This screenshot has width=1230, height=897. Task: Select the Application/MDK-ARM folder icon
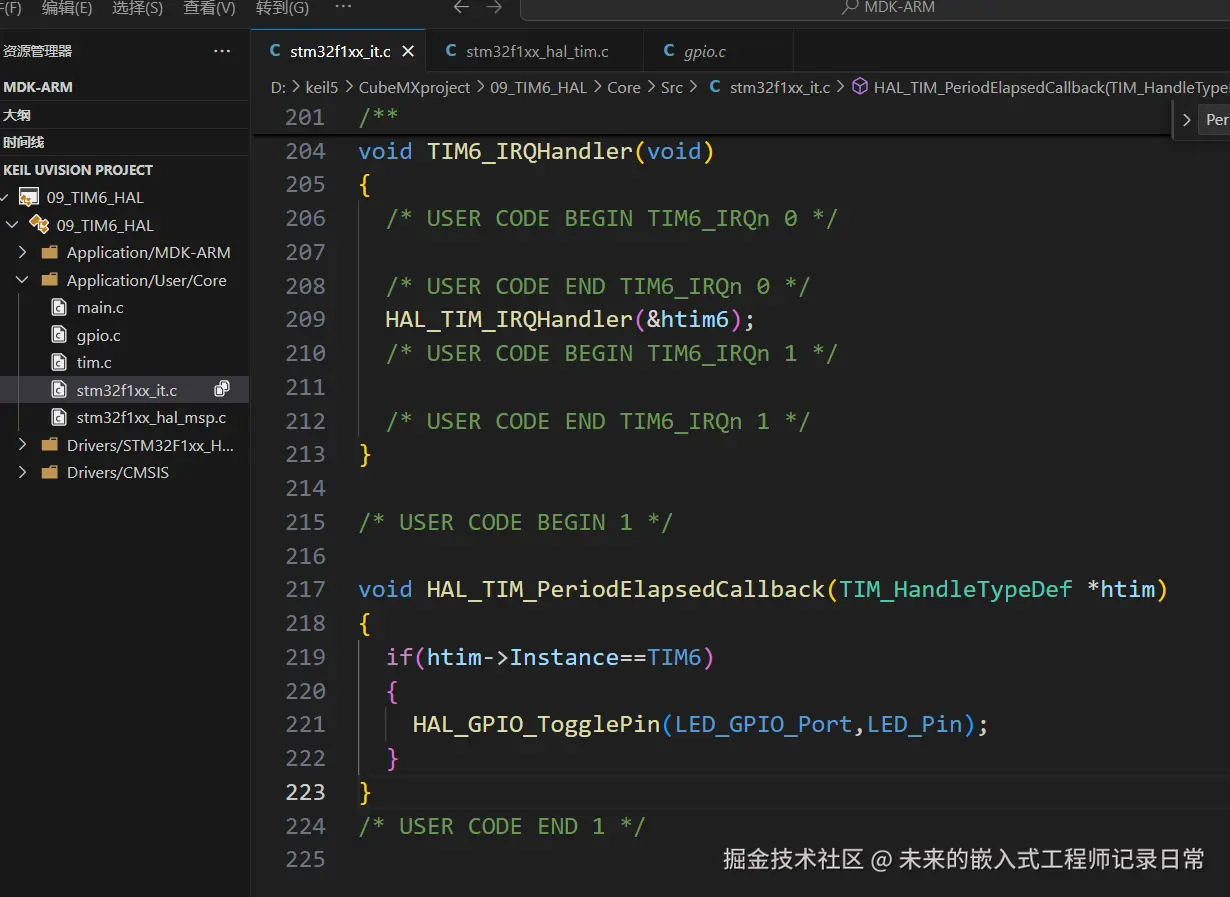point(49,253)
